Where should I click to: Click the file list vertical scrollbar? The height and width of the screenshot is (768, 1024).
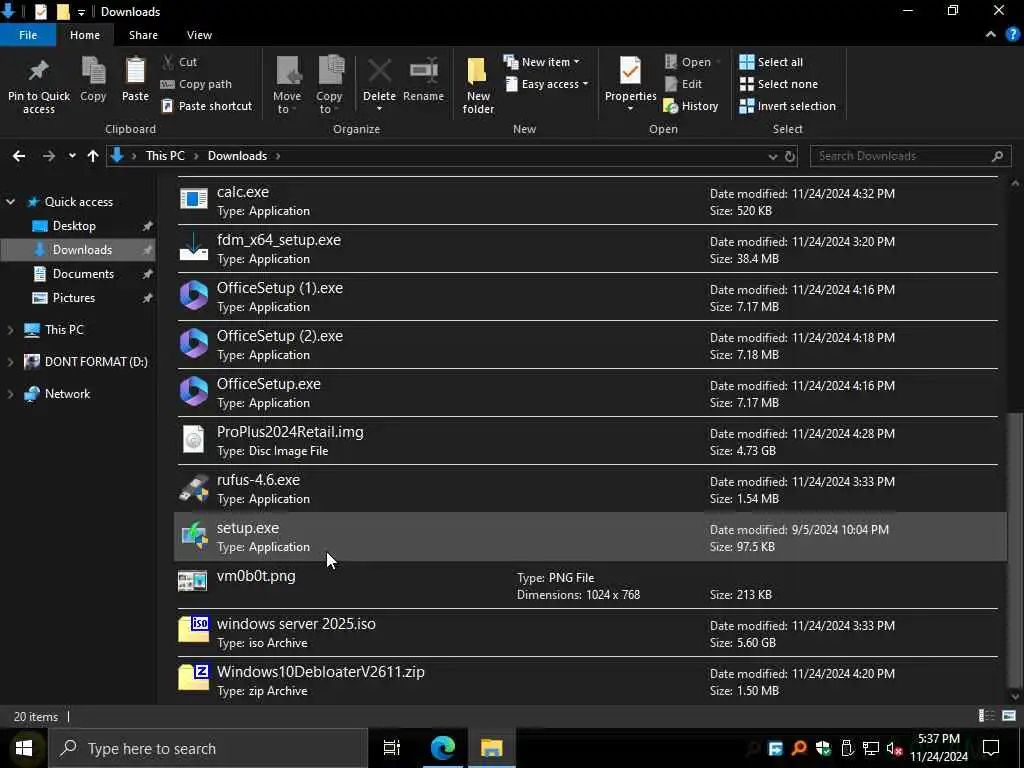pos(1015,551)
